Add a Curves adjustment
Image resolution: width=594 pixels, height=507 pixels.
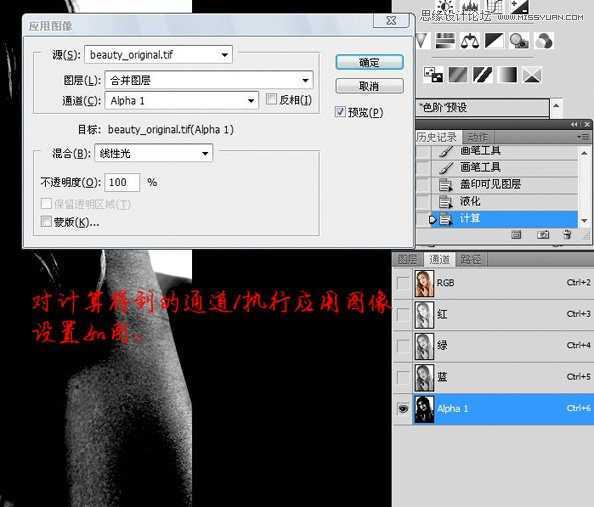pyautogui.click(x=495, y=6)
